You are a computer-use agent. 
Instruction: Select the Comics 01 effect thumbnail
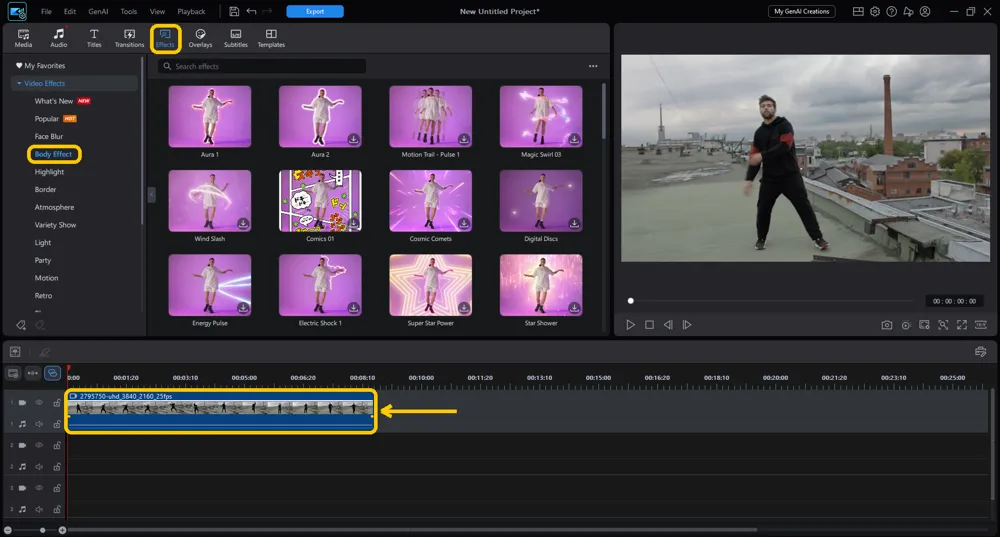(320, 200)
